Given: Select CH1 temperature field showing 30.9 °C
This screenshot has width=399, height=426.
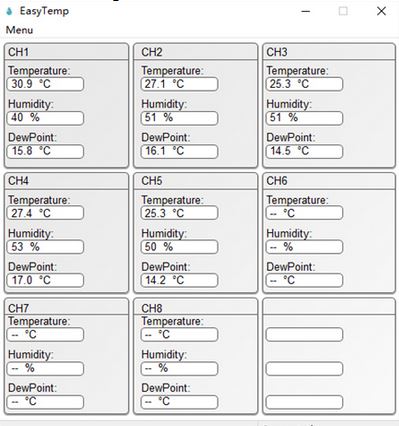Looking at the screenshot, I should (x=45, y=84).
